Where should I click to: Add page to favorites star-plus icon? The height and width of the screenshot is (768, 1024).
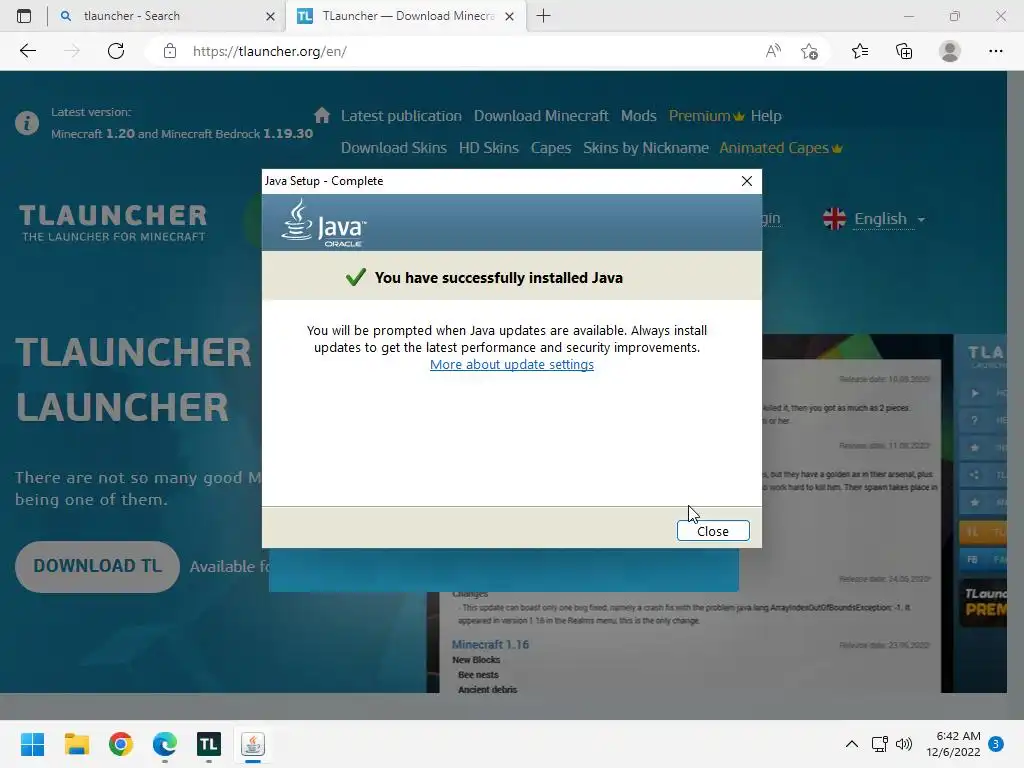click(809, 51)
